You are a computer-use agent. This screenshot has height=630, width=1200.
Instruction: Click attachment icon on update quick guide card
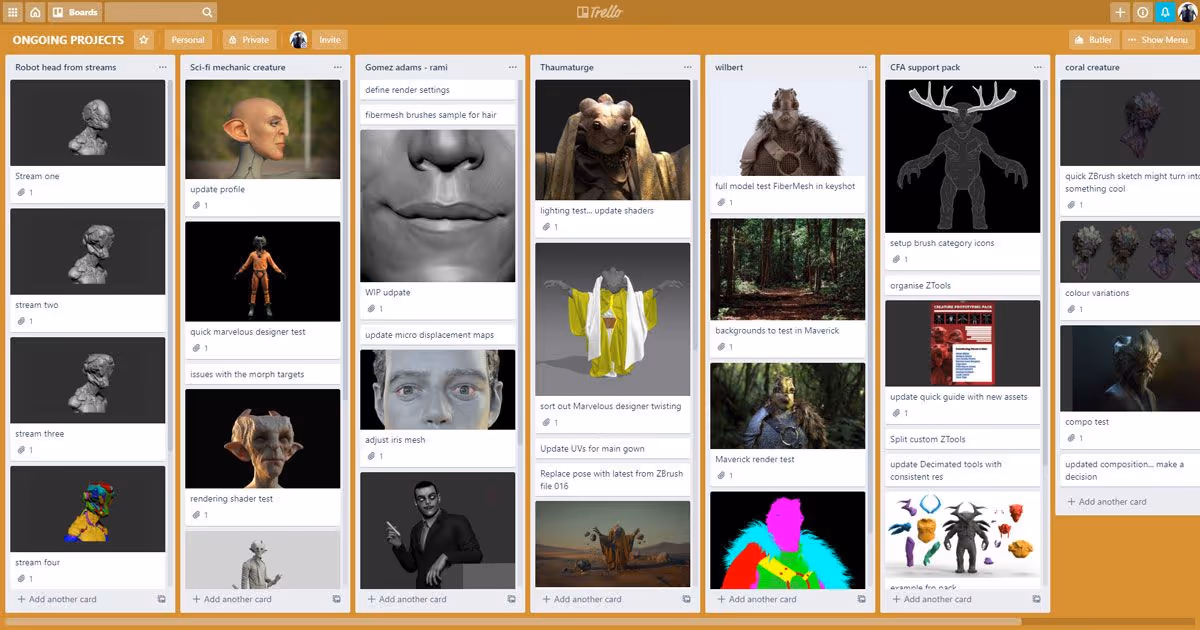896,413
